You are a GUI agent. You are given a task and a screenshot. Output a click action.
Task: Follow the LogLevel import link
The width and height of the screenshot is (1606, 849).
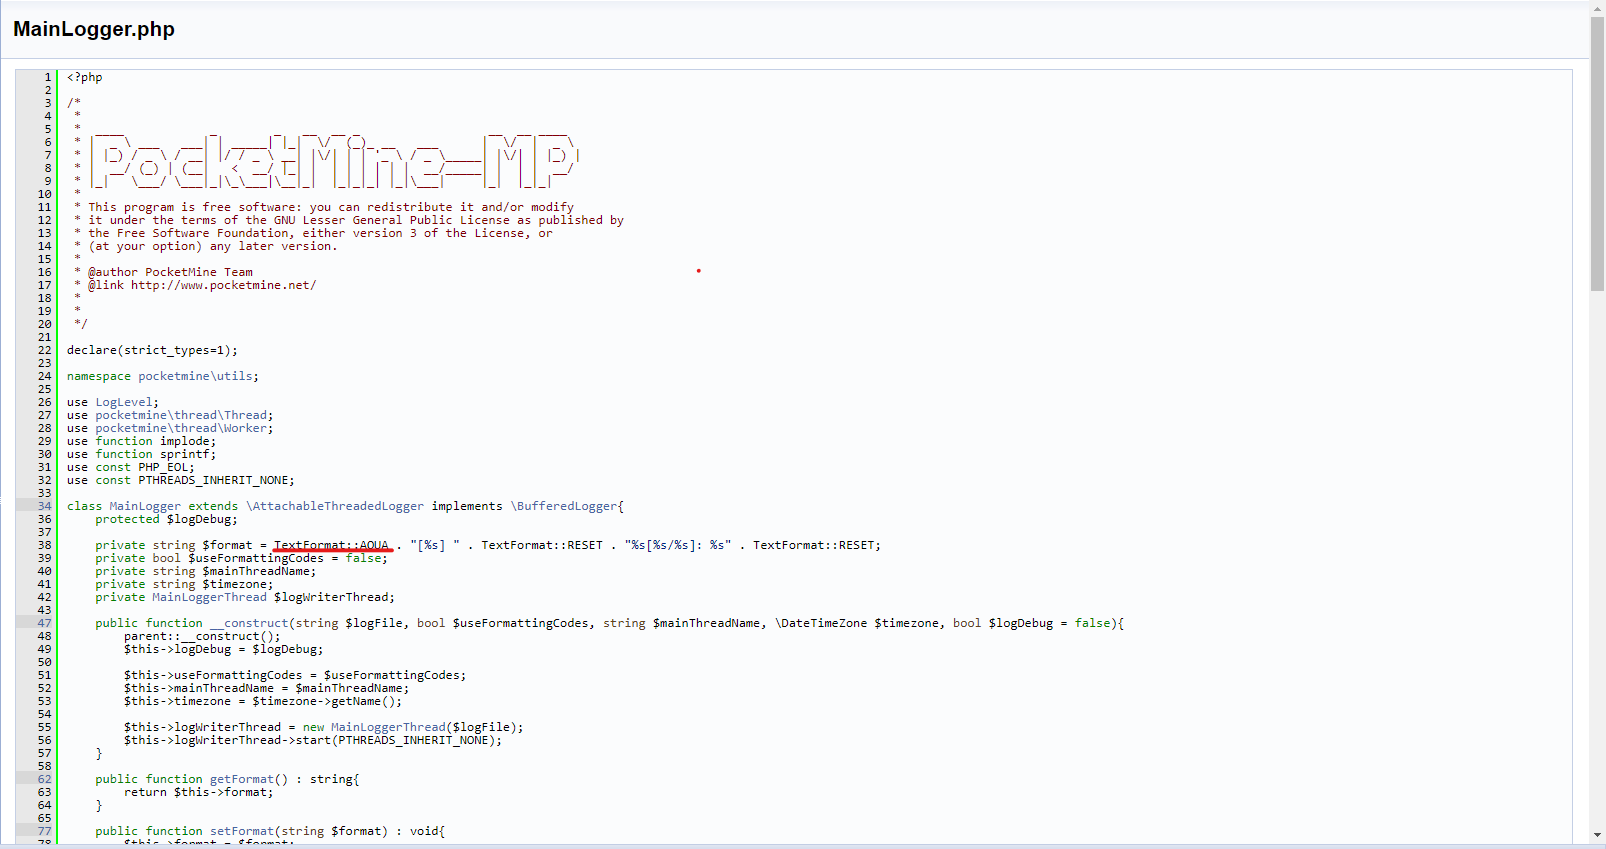(126, 403)
